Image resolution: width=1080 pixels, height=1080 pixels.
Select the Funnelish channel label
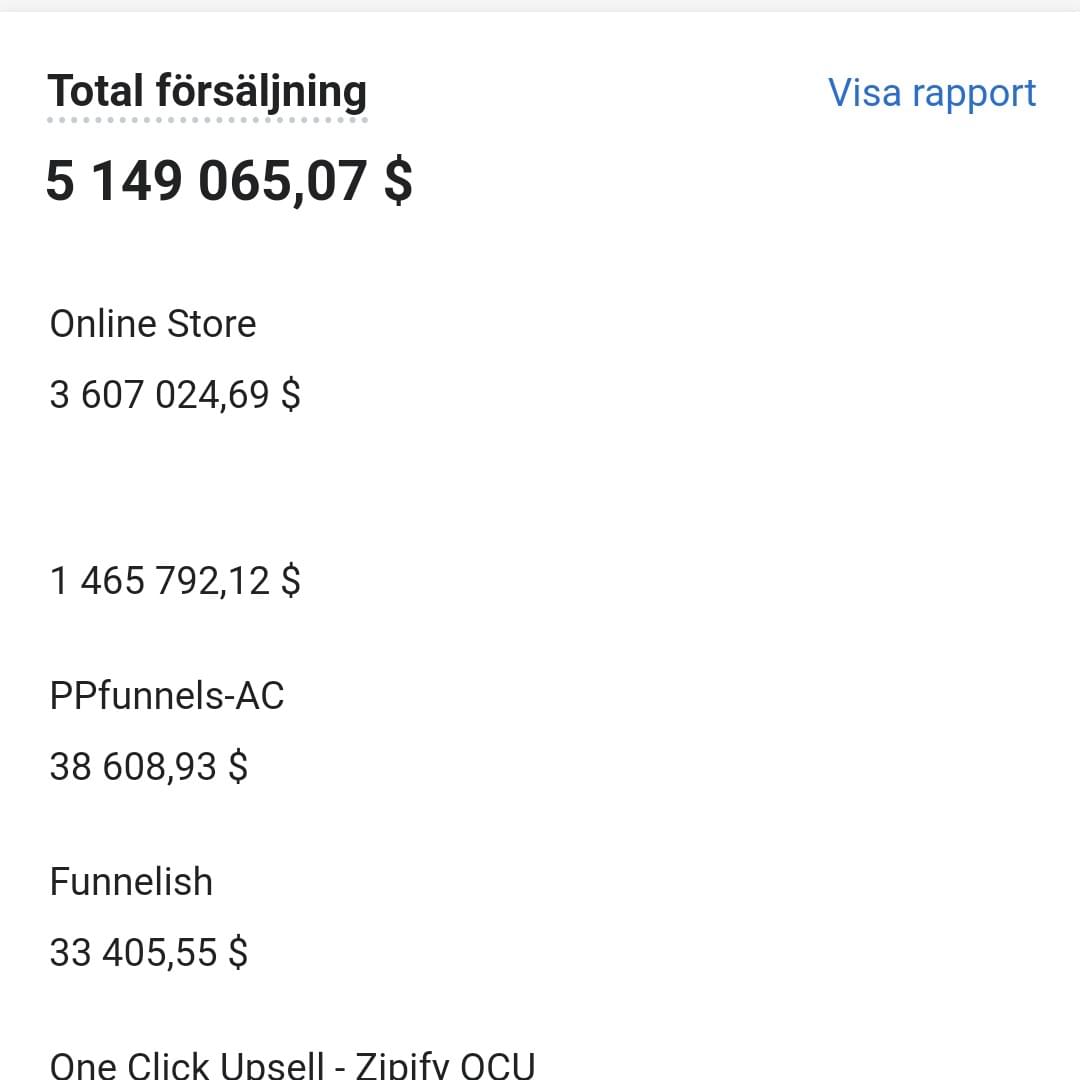131,882
